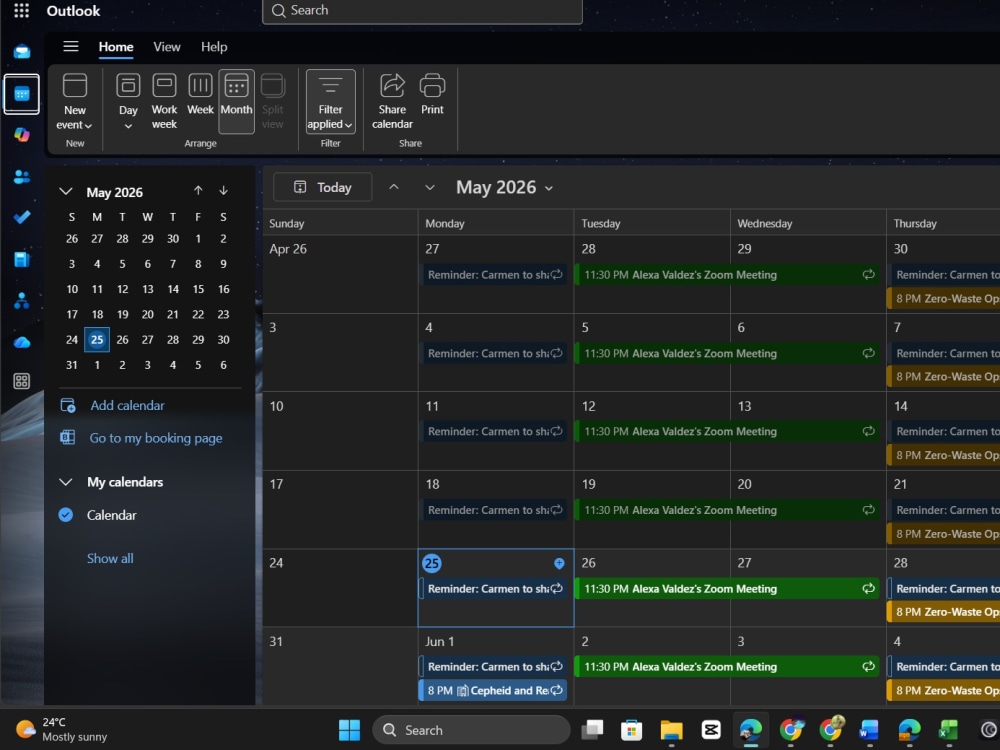Select May 15 in mini calendar

click(x=198, y=289)
